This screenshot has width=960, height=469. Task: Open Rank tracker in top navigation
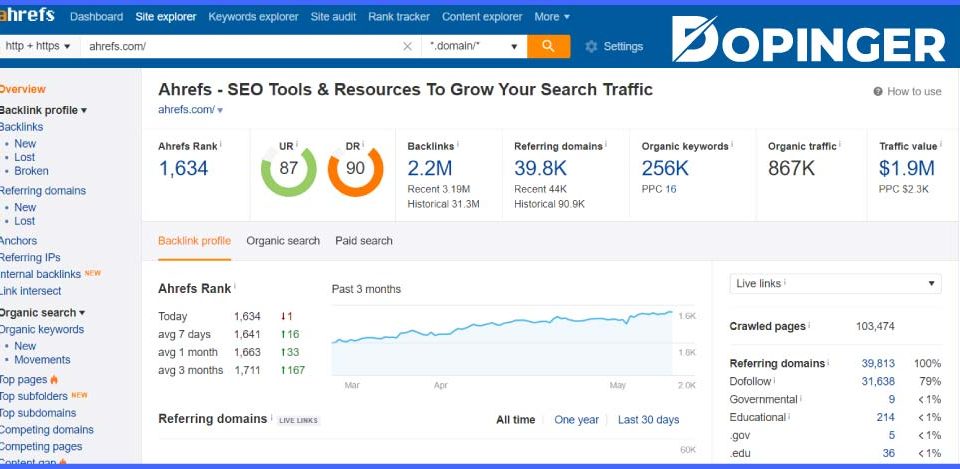[399, 17]
